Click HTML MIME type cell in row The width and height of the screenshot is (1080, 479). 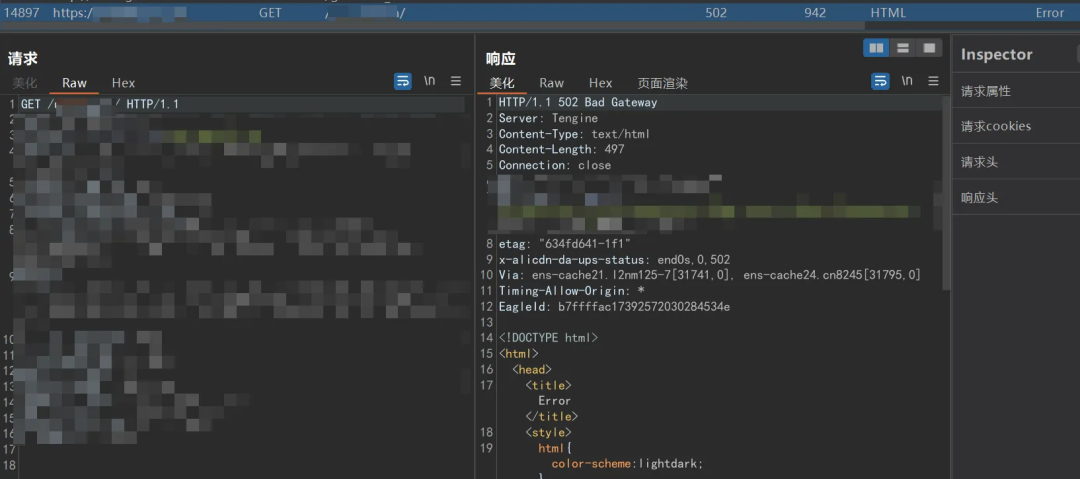[x=889, y=12]
